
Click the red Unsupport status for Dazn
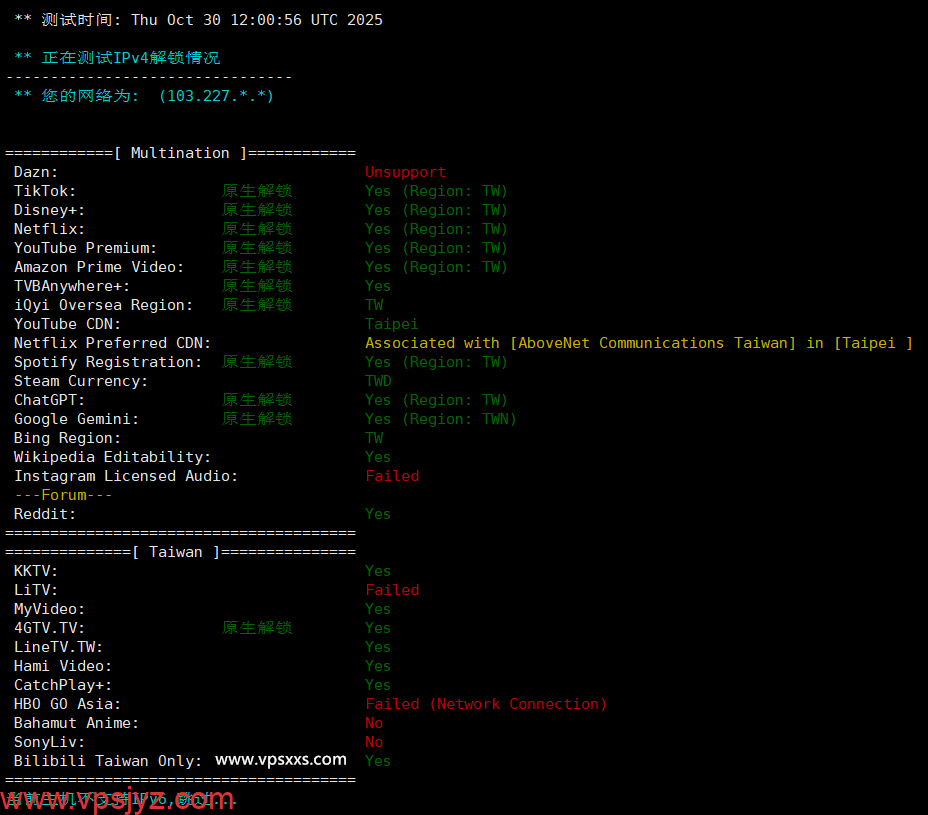405,172
